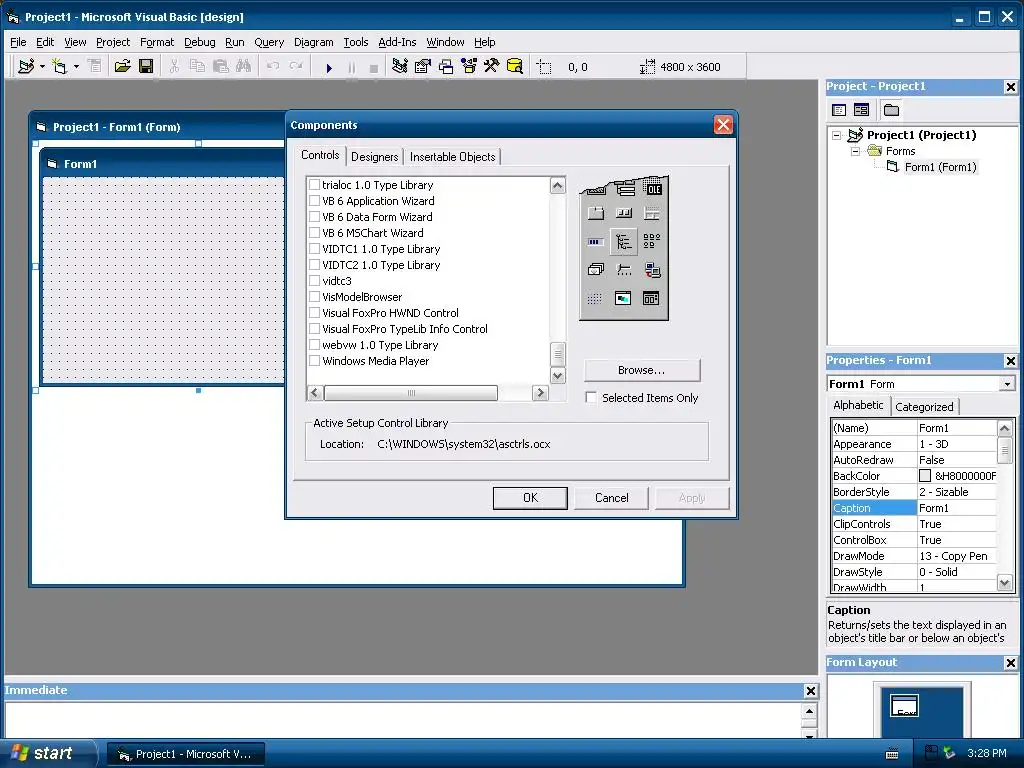
Task: Click the Data View Window toolbar icon
Action: click(x=515, y=67)
